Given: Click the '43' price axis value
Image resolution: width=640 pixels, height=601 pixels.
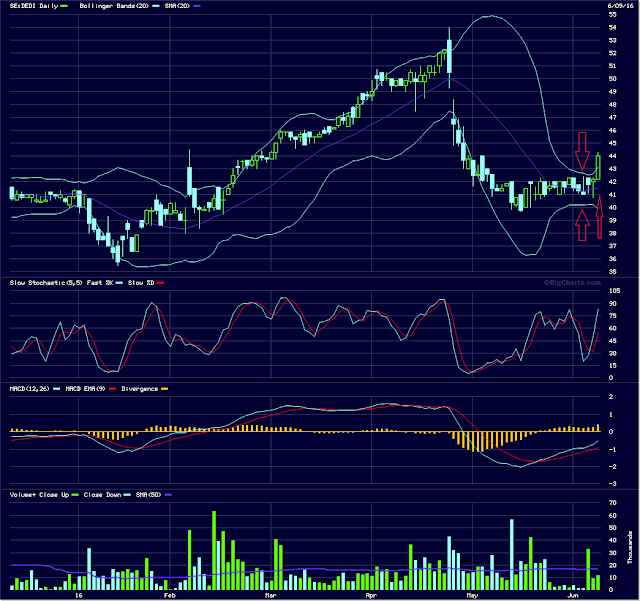Looking at the screenshot, I should 612,169.
